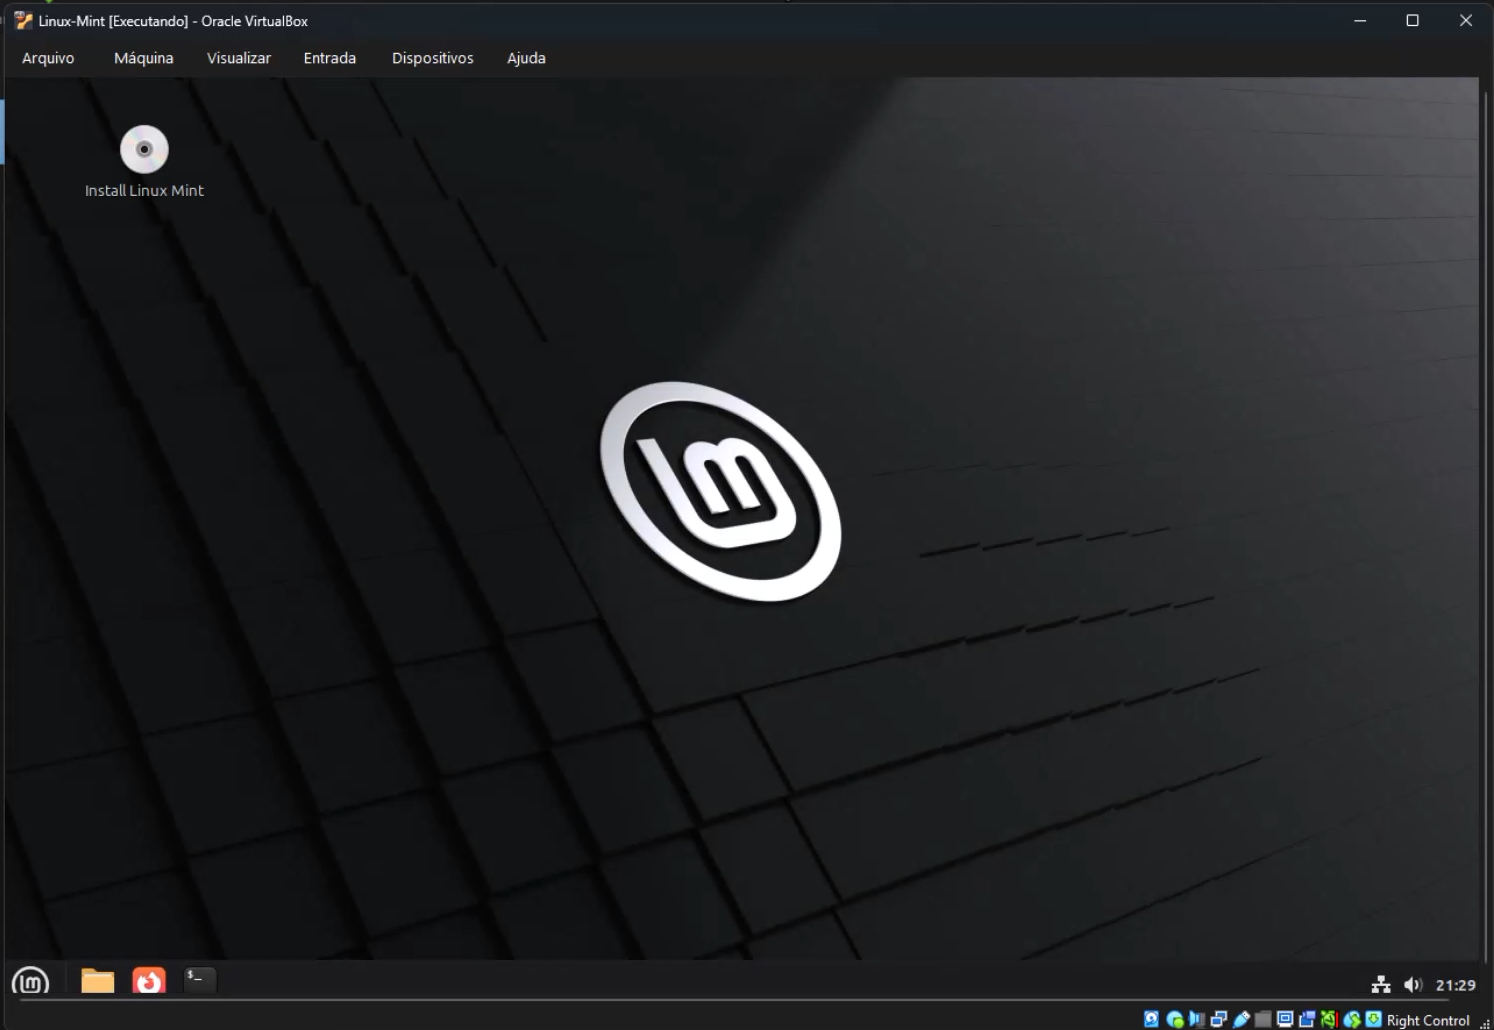Close the Oracle VirtualBox window
The width and height of the screenshot is (1494, 1030).
1466,21
